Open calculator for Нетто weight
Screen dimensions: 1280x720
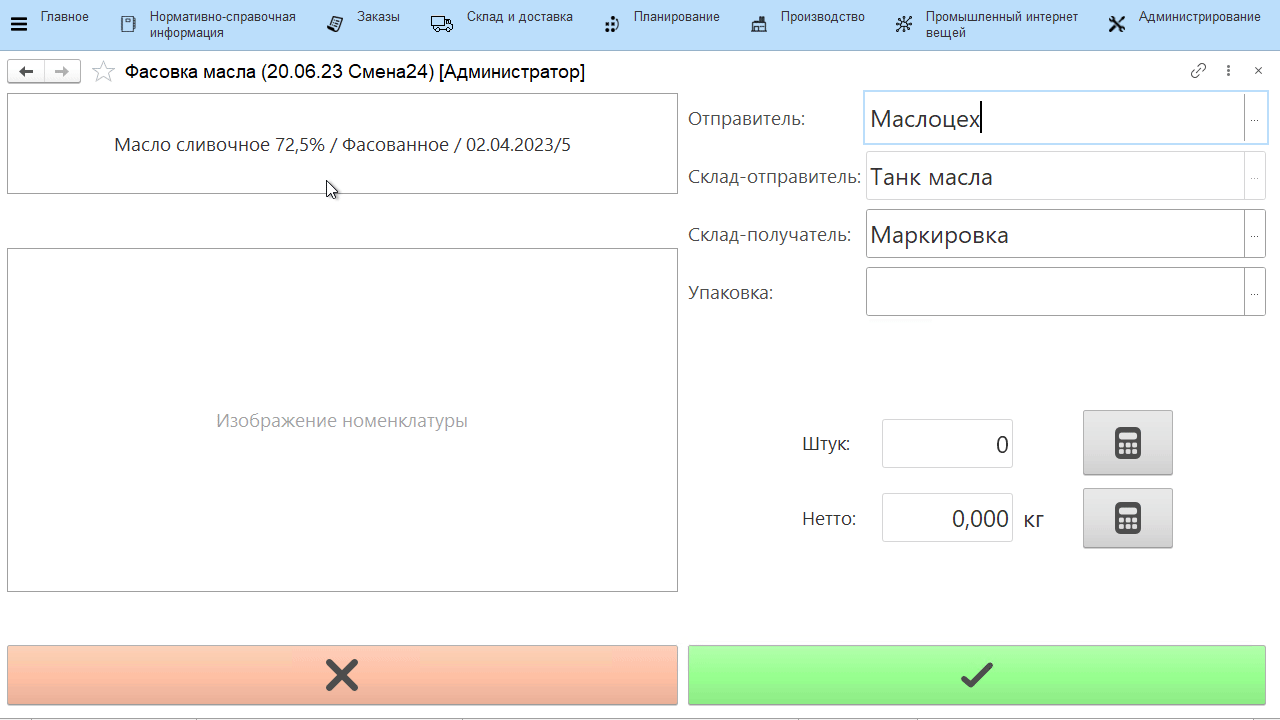[1127, 518]
